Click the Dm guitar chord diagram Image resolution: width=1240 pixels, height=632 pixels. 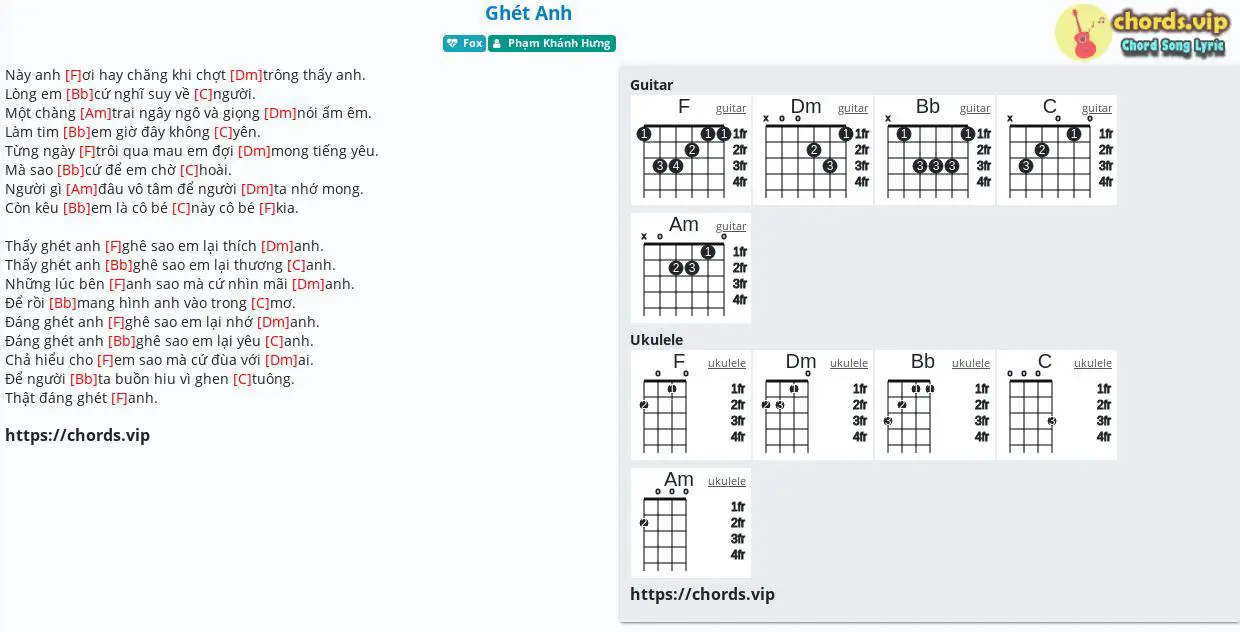click(x=813, y=150)
